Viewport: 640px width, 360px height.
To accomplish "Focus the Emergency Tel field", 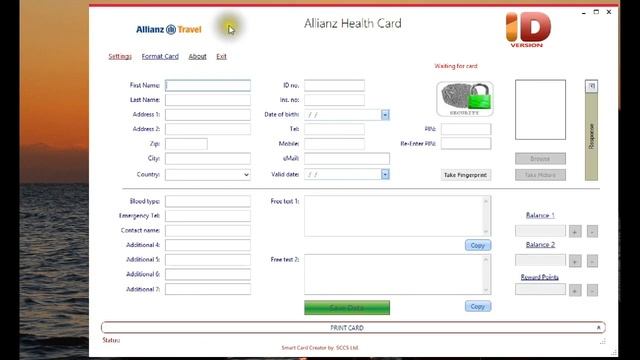I will pyautogui.click(x=208, y=216).
